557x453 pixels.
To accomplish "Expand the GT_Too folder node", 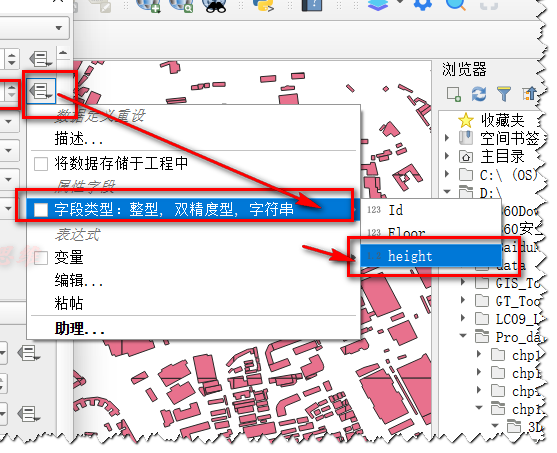I will pyautogui.click(x=463, y=300).
